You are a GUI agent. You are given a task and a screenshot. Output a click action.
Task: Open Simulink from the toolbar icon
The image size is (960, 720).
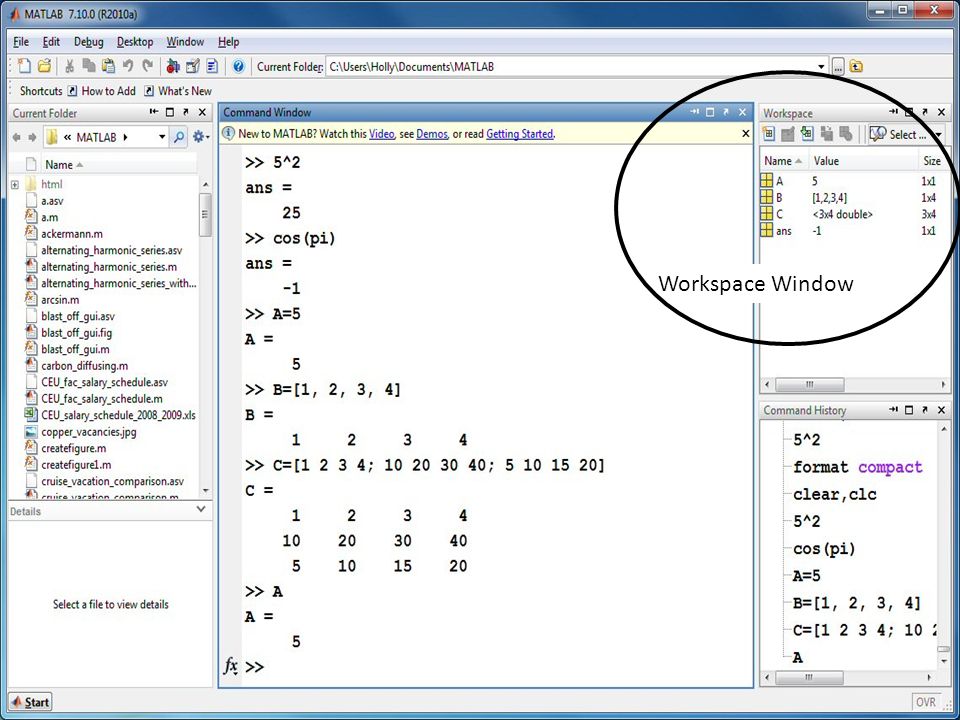pos(173,66)
